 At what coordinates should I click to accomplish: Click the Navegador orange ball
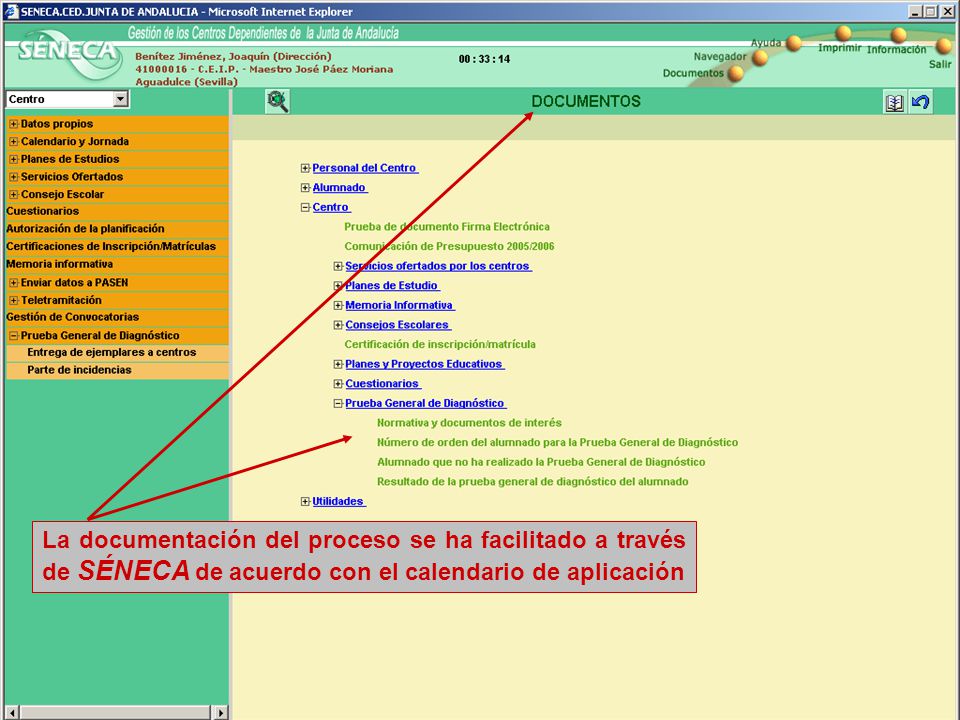(760, 58)
